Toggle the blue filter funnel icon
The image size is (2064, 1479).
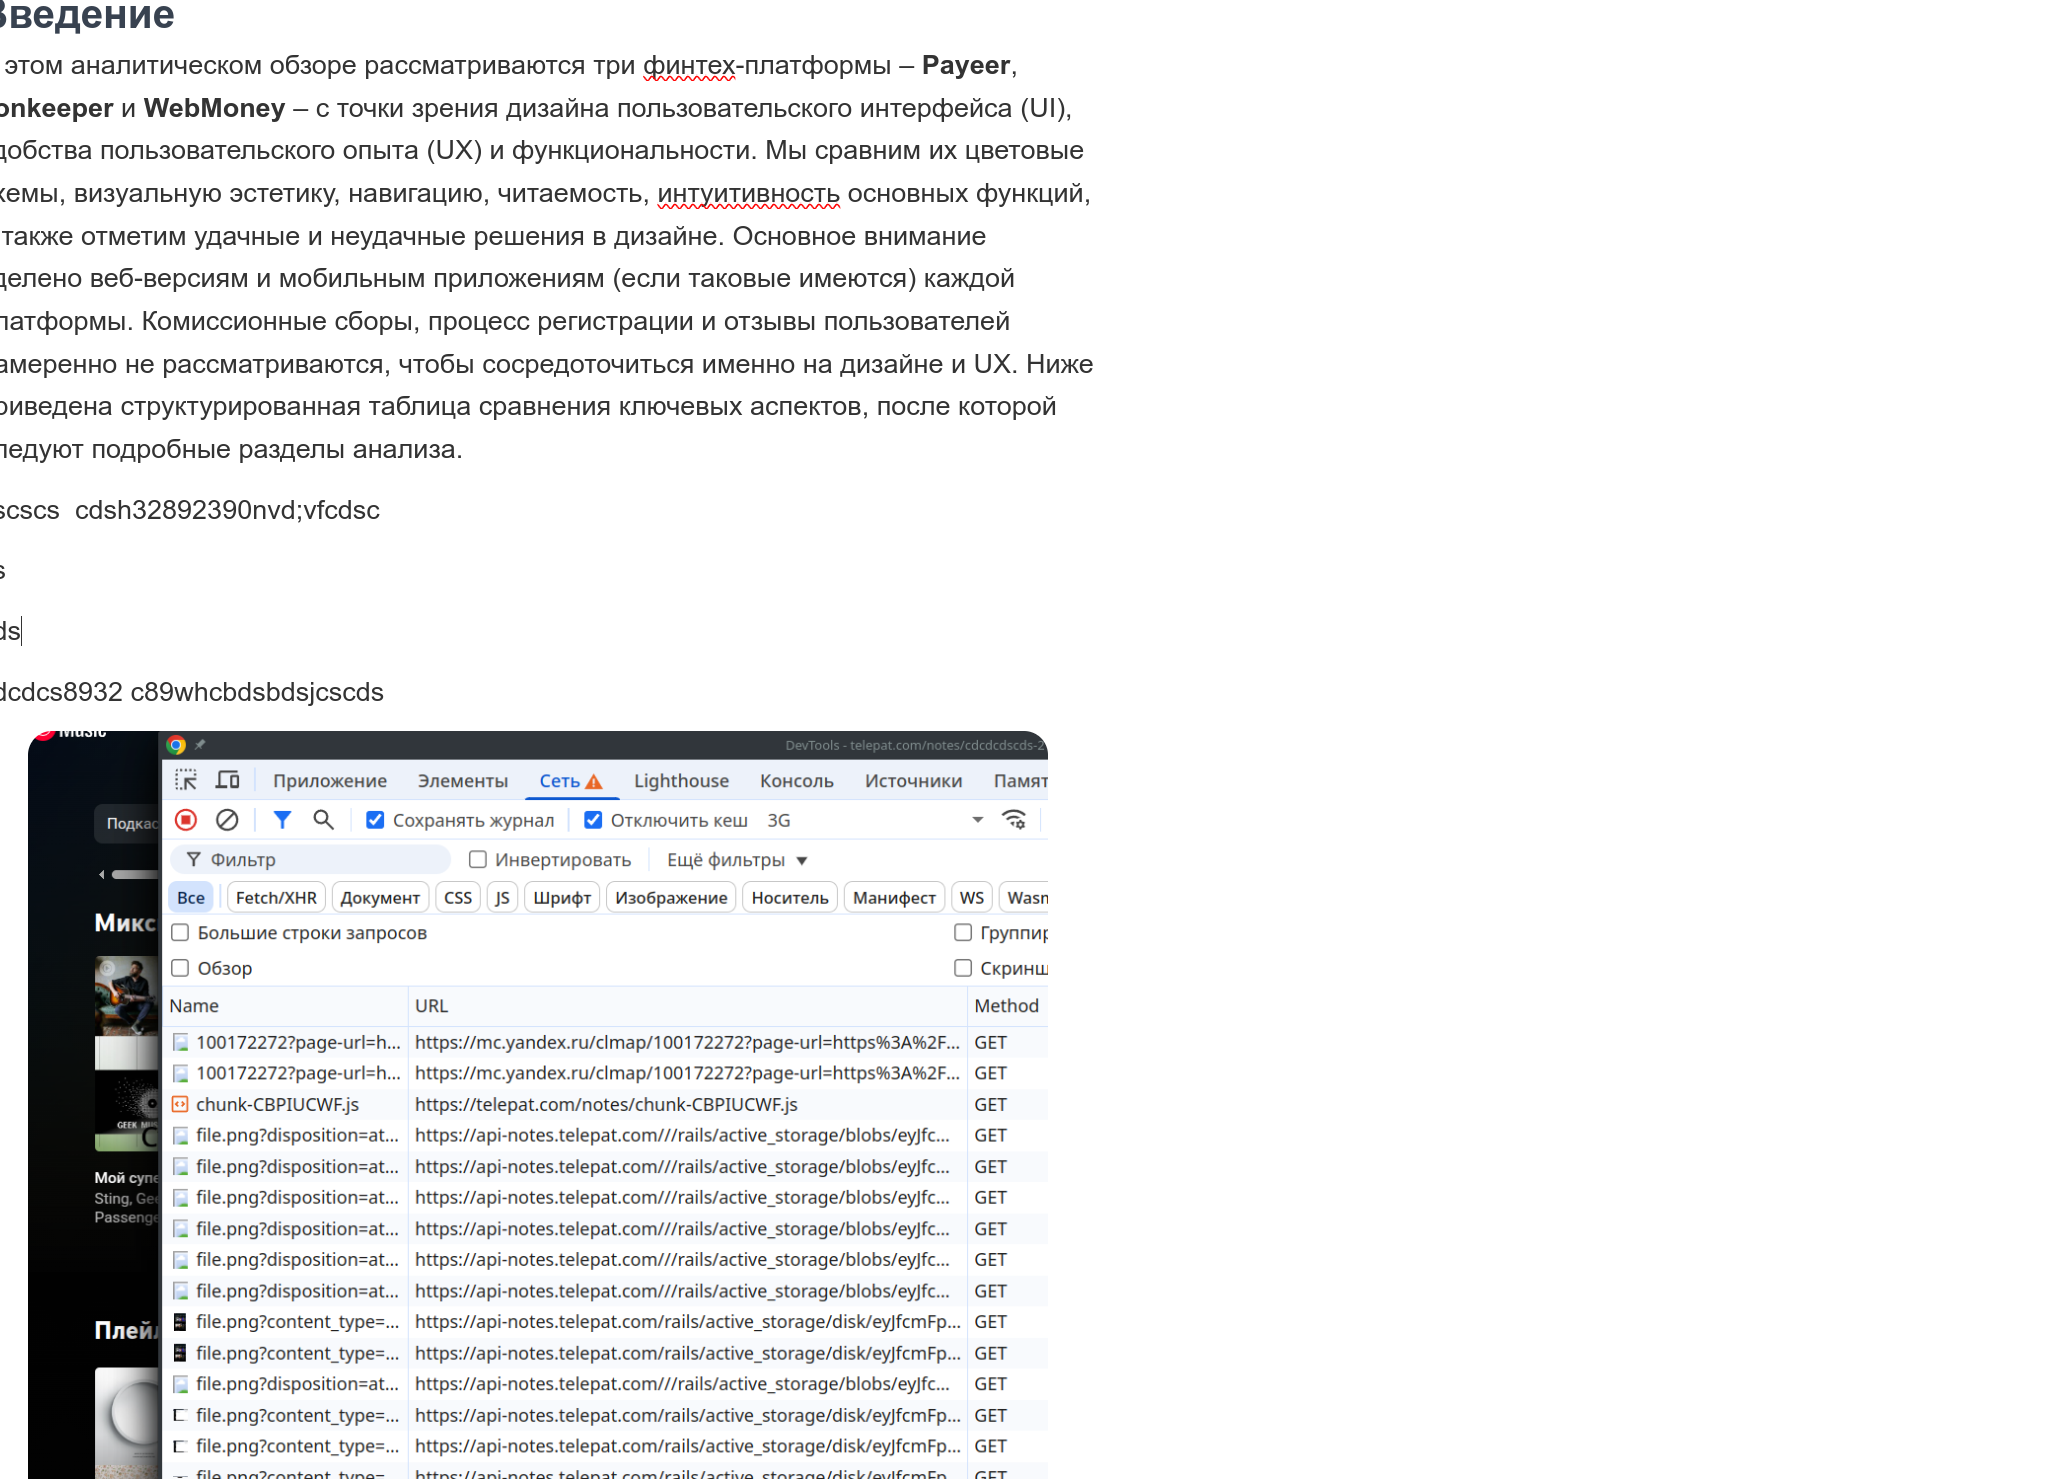pos(282,820)
